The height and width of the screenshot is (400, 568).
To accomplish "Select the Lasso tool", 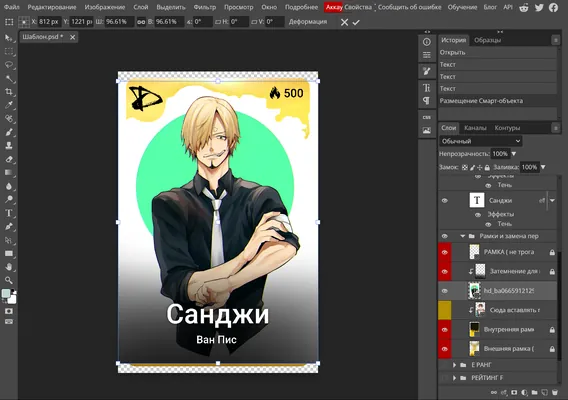I will pos(9,65).
